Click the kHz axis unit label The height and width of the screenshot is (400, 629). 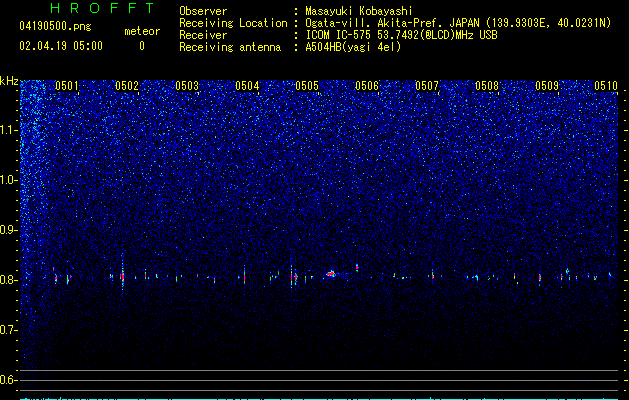coord(9,81)
